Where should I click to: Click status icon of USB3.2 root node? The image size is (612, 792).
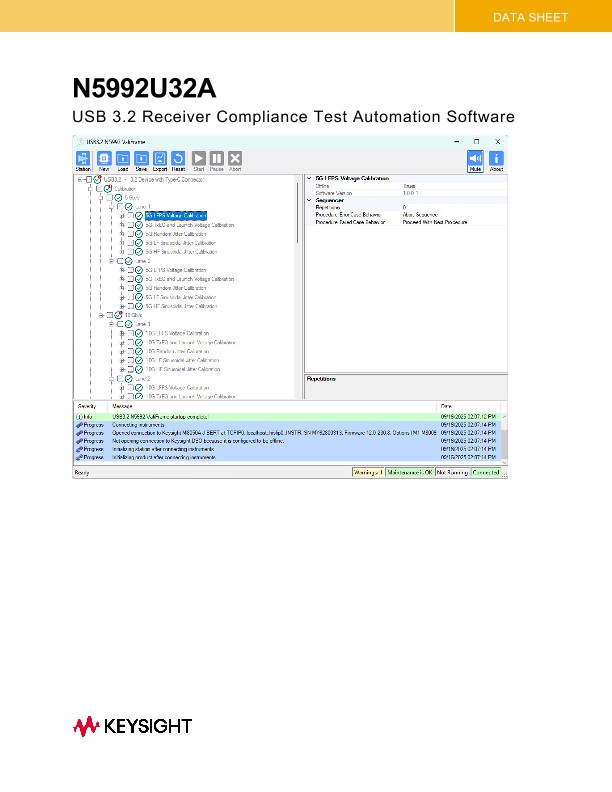(x=97, y=179)
